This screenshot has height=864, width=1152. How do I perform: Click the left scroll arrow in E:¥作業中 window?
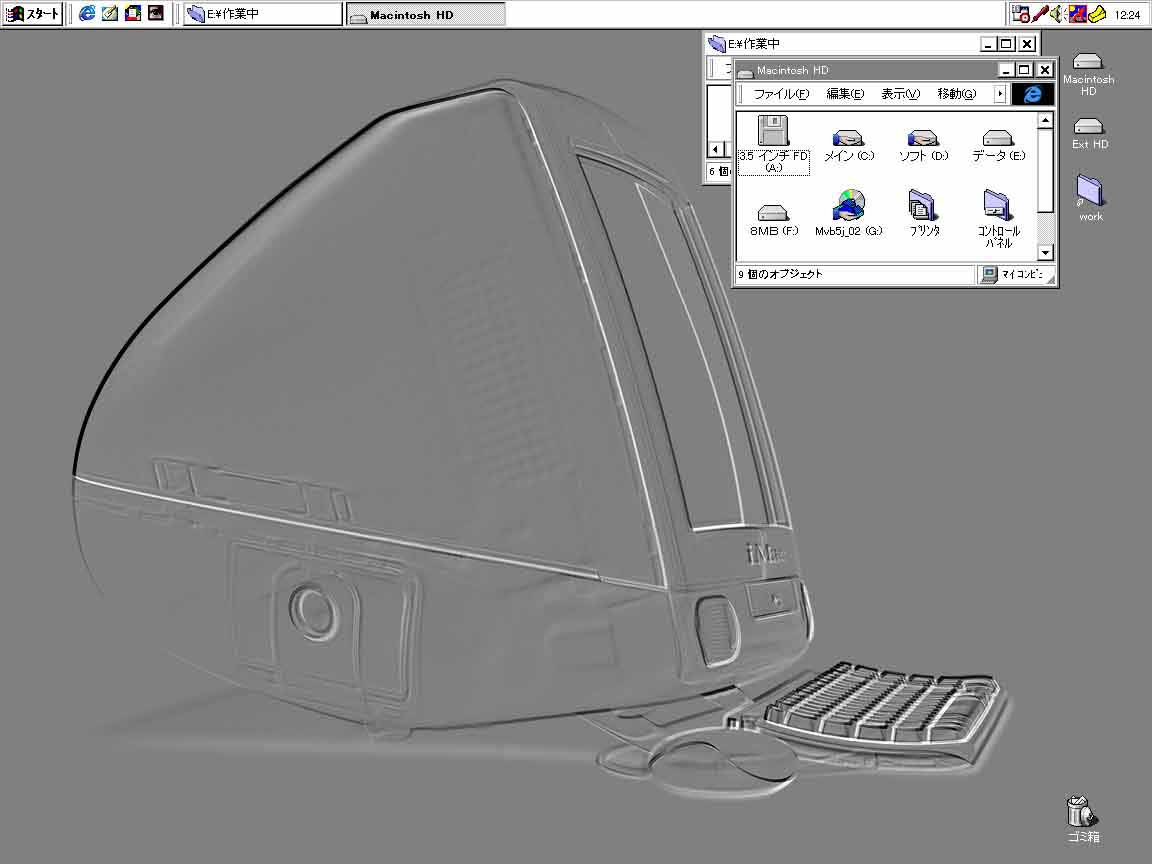click(x=715, y=149)
